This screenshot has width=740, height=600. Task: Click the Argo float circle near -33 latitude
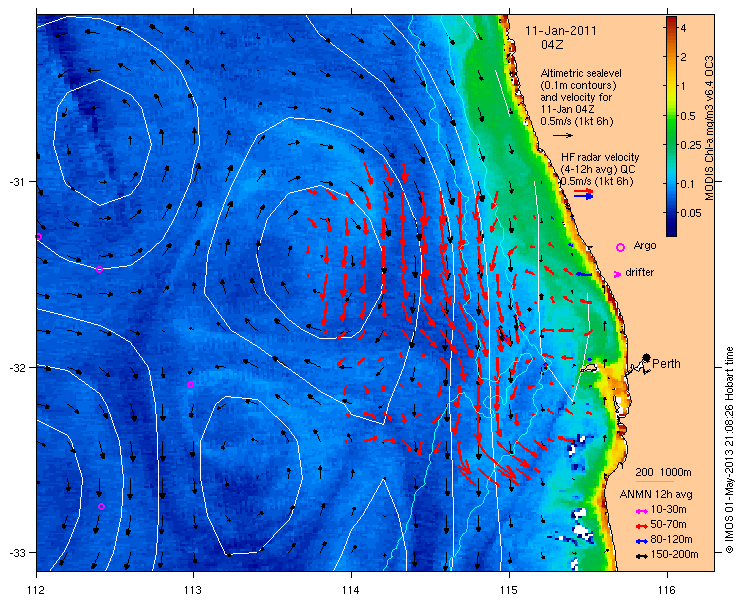[x=101, y=507]
